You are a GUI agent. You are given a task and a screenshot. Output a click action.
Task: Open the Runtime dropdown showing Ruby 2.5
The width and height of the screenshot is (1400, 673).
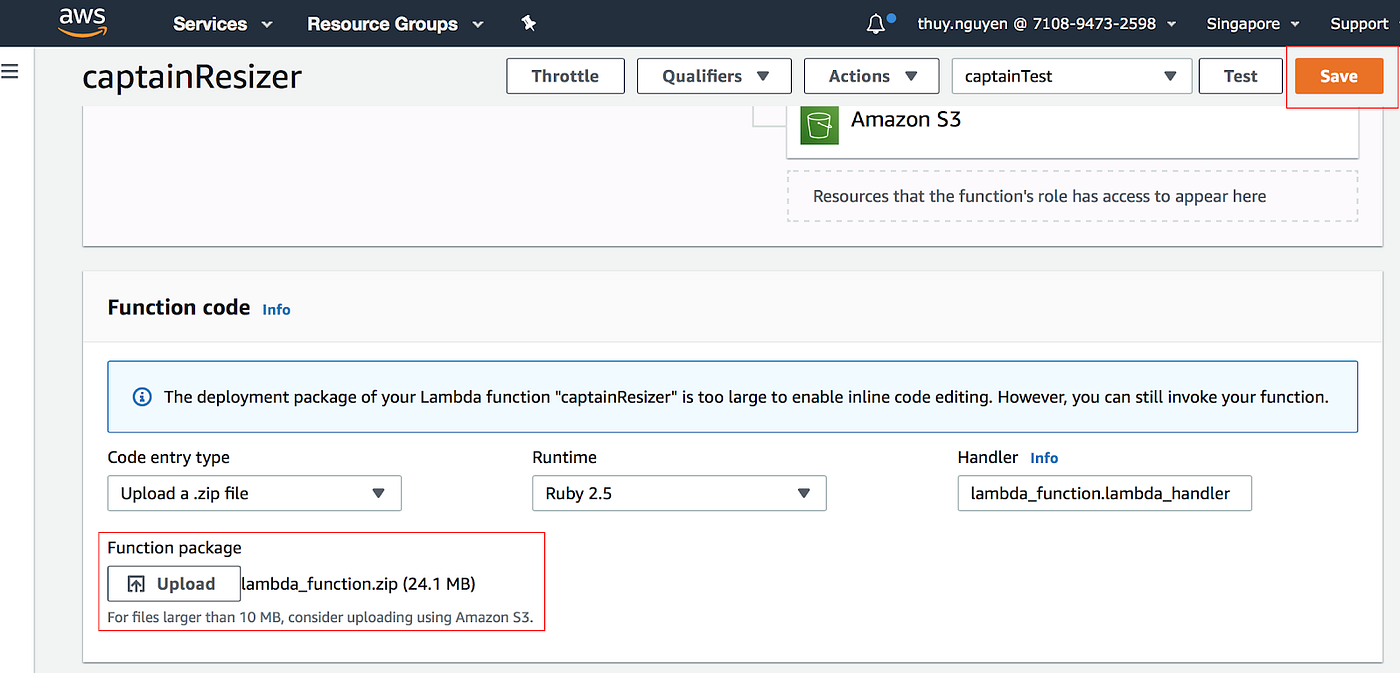(679, 493)
